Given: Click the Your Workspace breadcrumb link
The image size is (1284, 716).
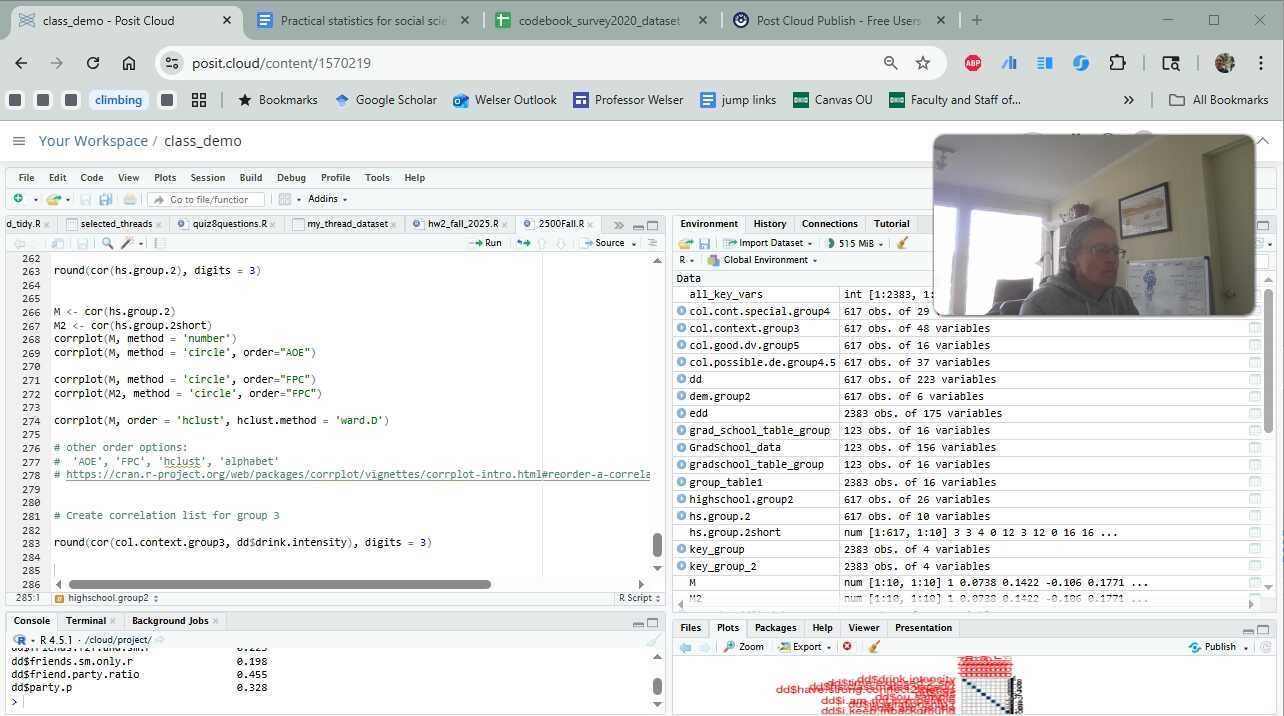Looking at the screenshot, I should click(93, 141).
